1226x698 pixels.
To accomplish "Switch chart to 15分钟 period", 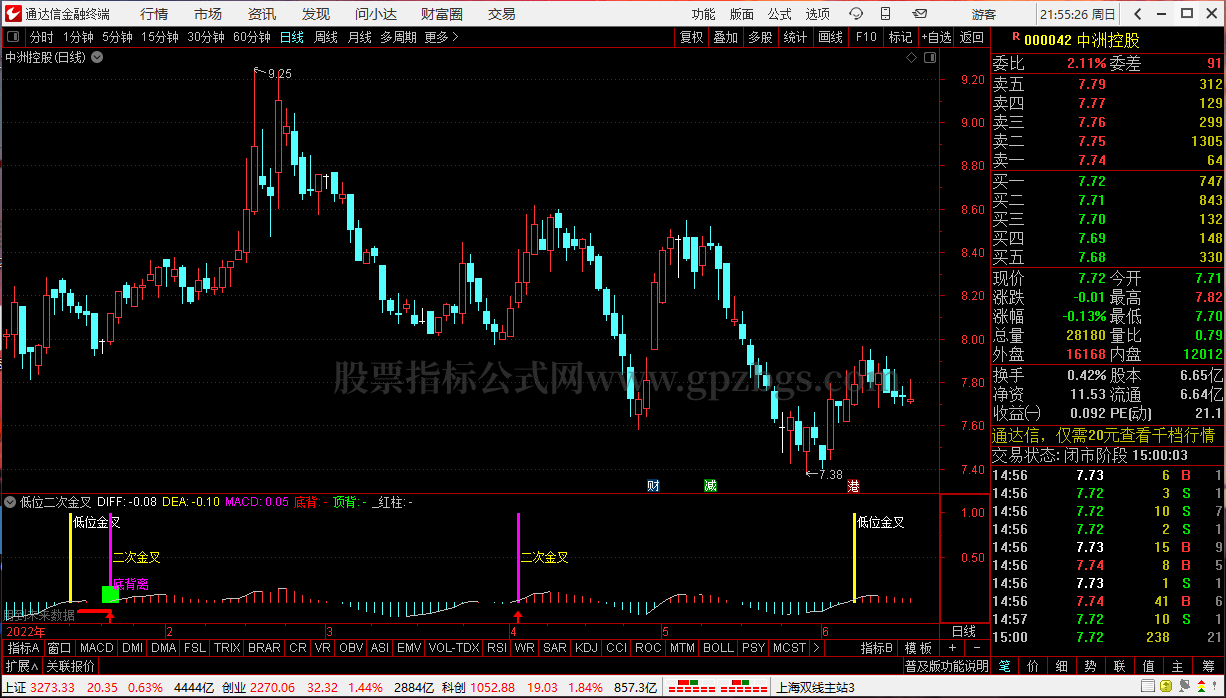I will (x=160, y=37).
